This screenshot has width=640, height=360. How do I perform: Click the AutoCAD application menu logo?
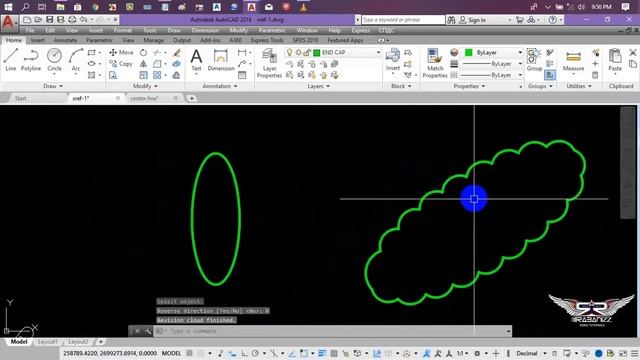click(8, 22)
